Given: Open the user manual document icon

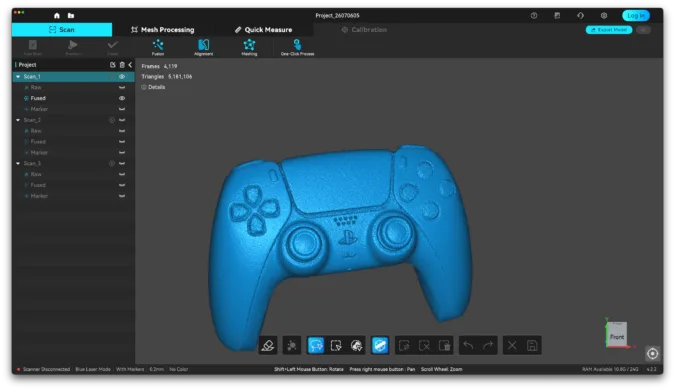Looking at the screenshot, I should (557, 15).
